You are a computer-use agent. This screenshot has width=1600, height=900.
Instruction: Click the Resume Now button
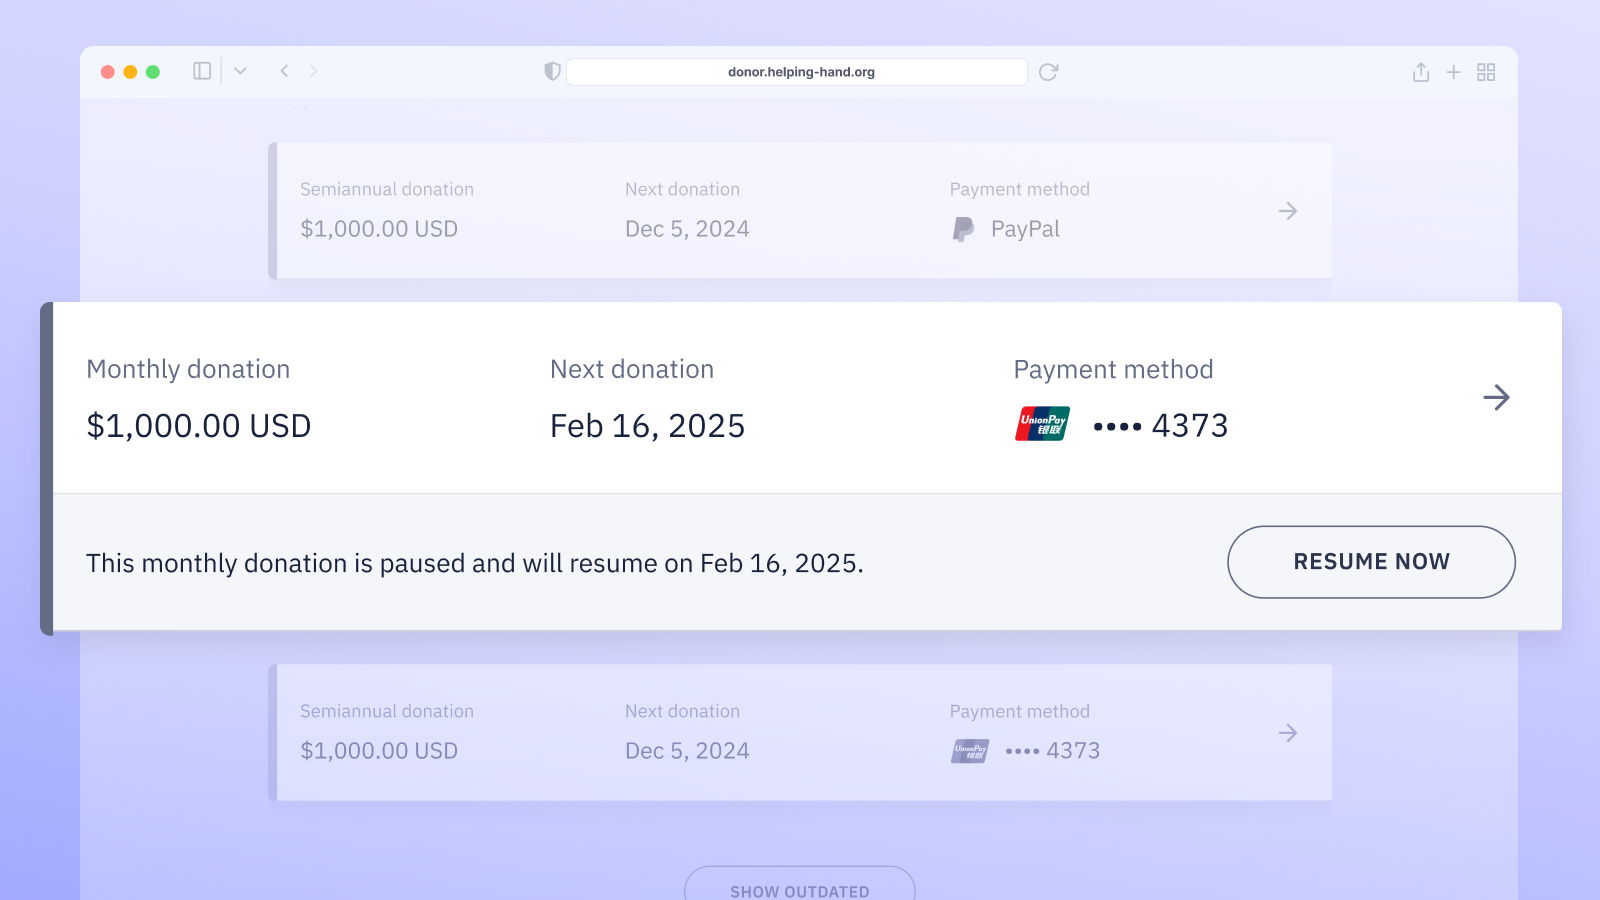pyautogui.click(x=1371, y=562)
